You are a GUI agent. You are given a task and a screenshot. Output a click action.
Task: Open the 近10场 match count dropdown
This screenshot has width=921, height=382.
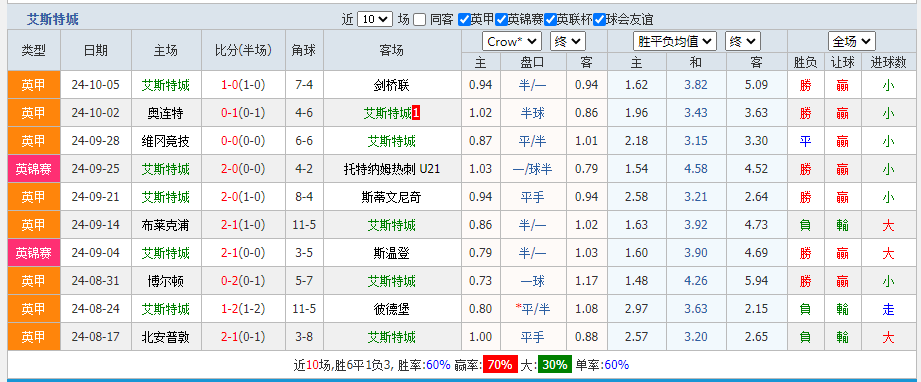[x=375, y=19]
